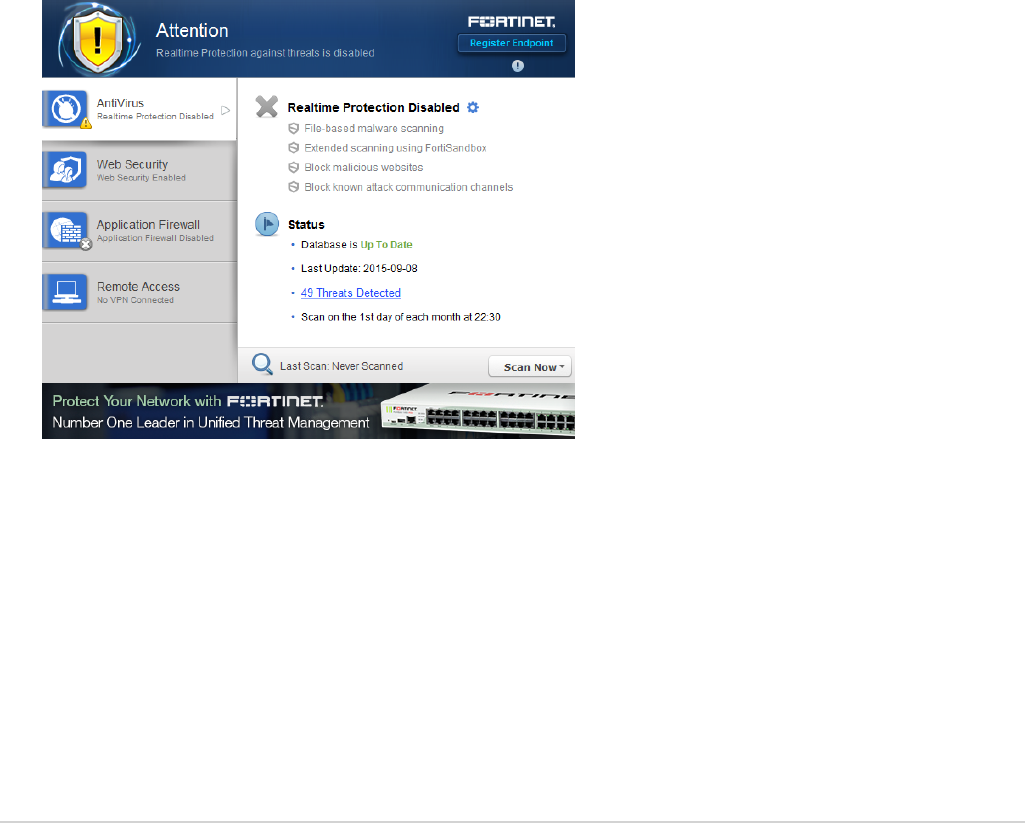Click the Status flag icon
The width and height of the screenshot is (1025, 823).
[x=267, y=224]
